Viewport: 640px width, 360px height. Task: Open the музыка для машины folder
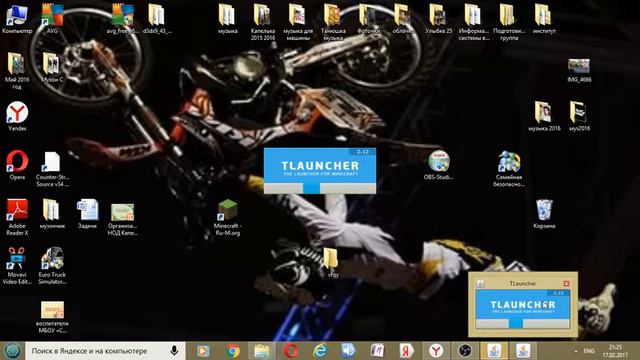(x=298, y=22)
